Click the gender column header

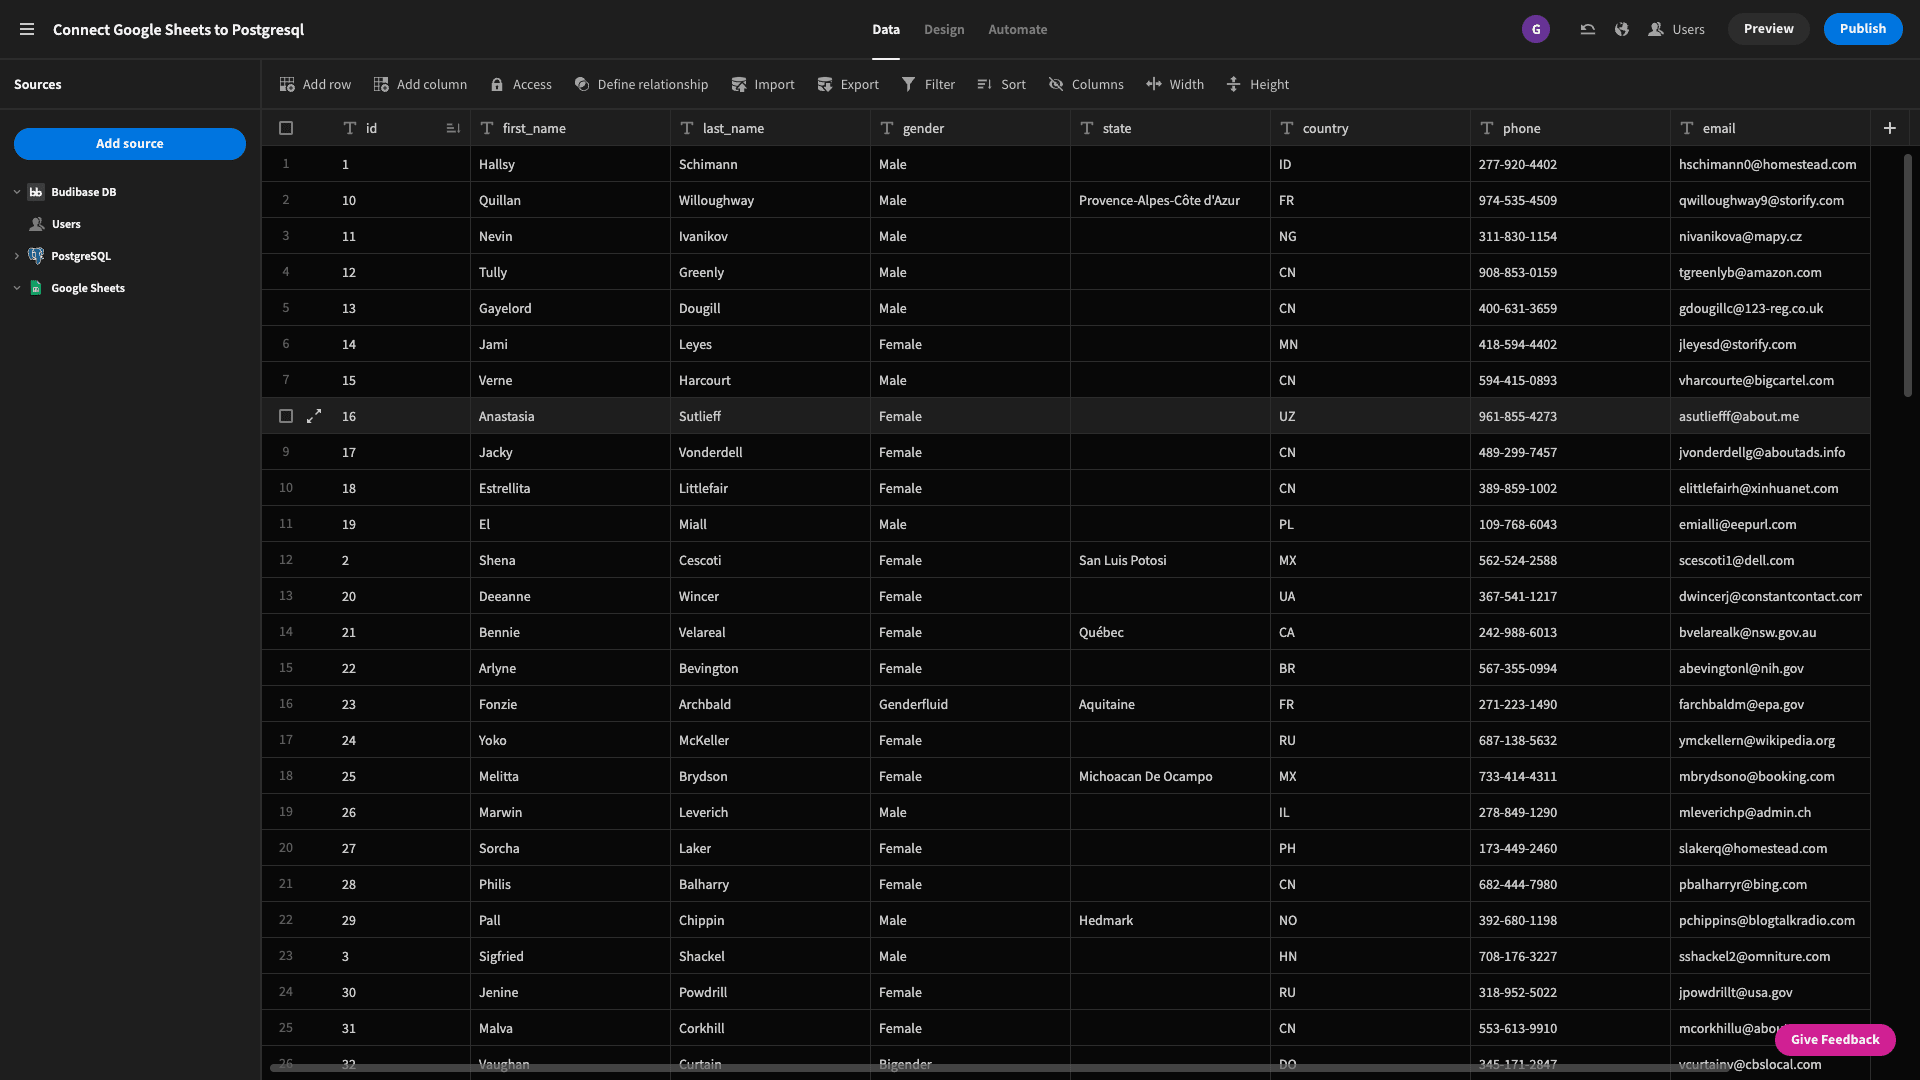pyautogui.click(x=970, y=128)
